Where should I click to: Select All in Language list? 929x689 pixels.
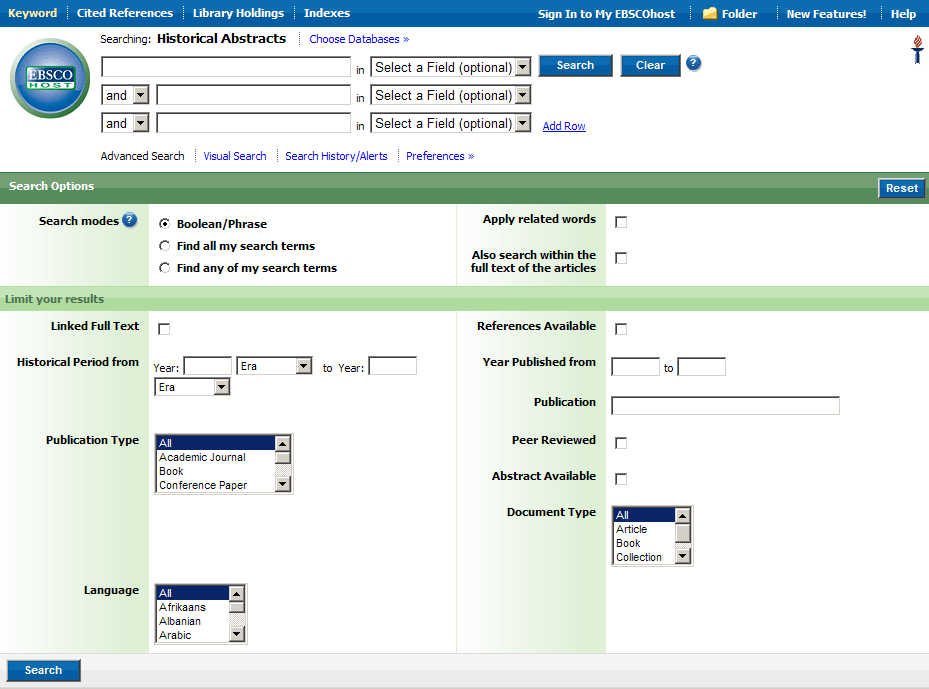193,593
